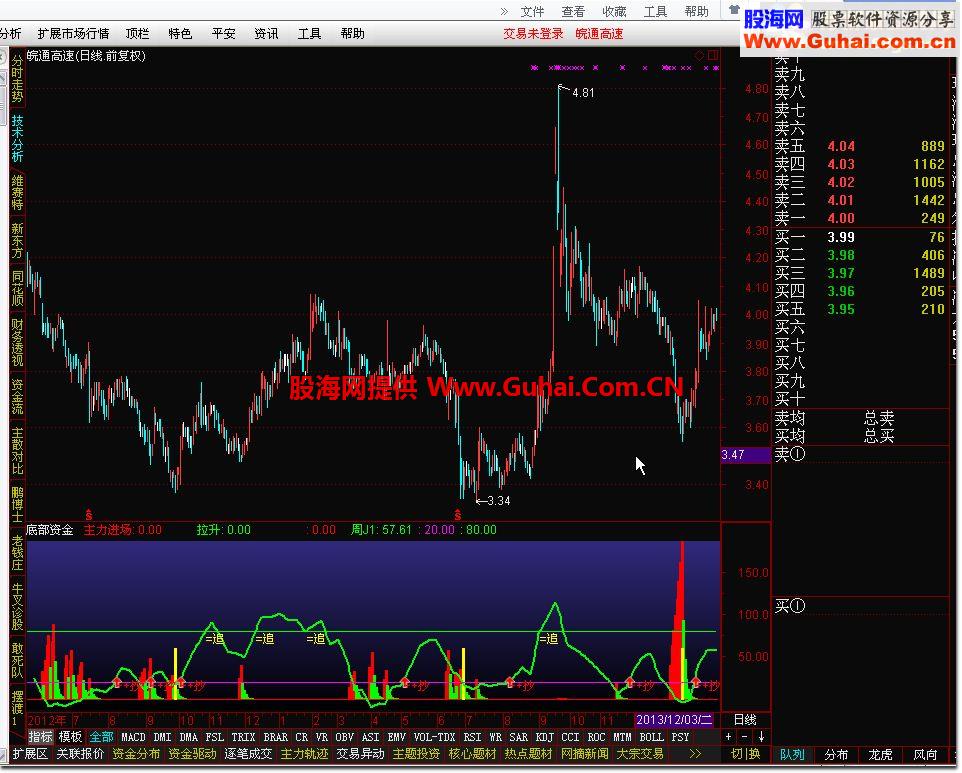Viewport: 962px width, 773px height.
Task: Switch indicator to BOLL
Action: point(651,737)
